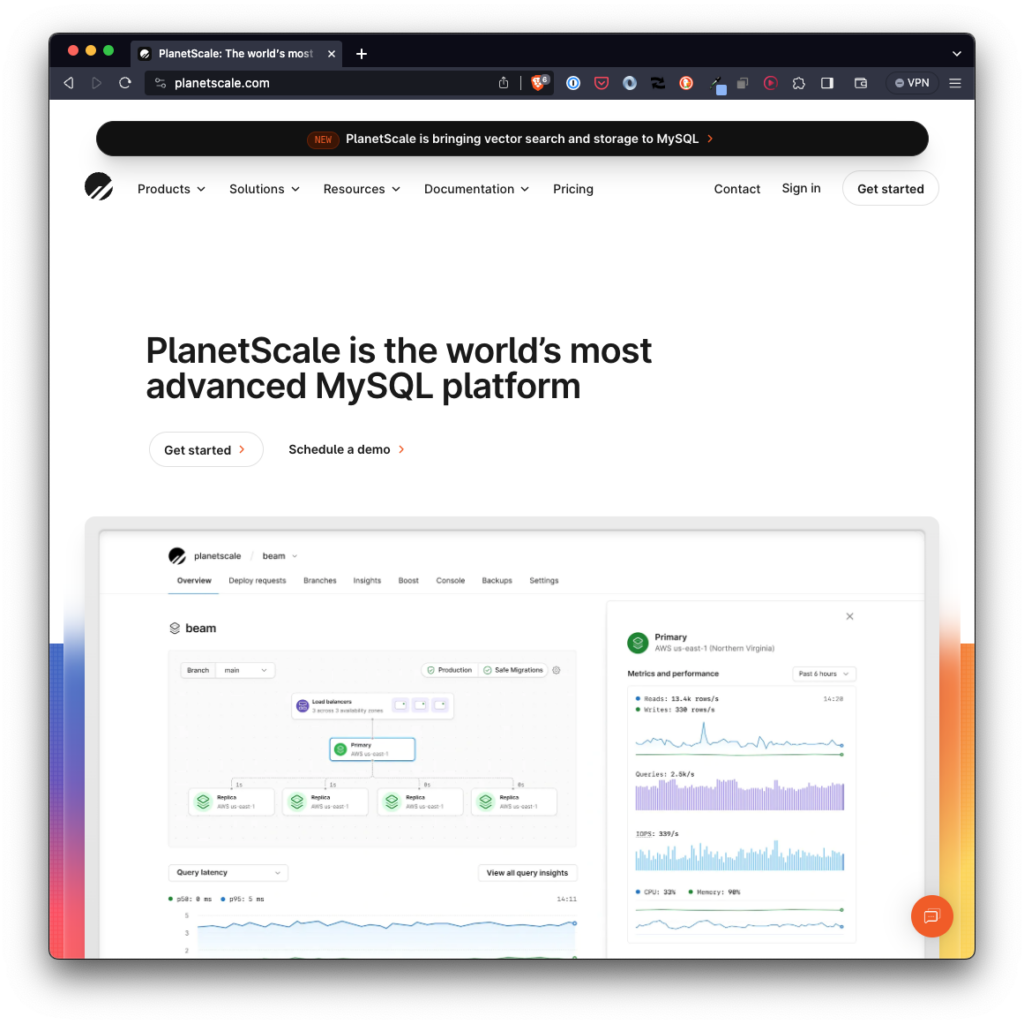The image size is (1024, 1024).
Task: Select the Overview tab
Action: (194, 580)
